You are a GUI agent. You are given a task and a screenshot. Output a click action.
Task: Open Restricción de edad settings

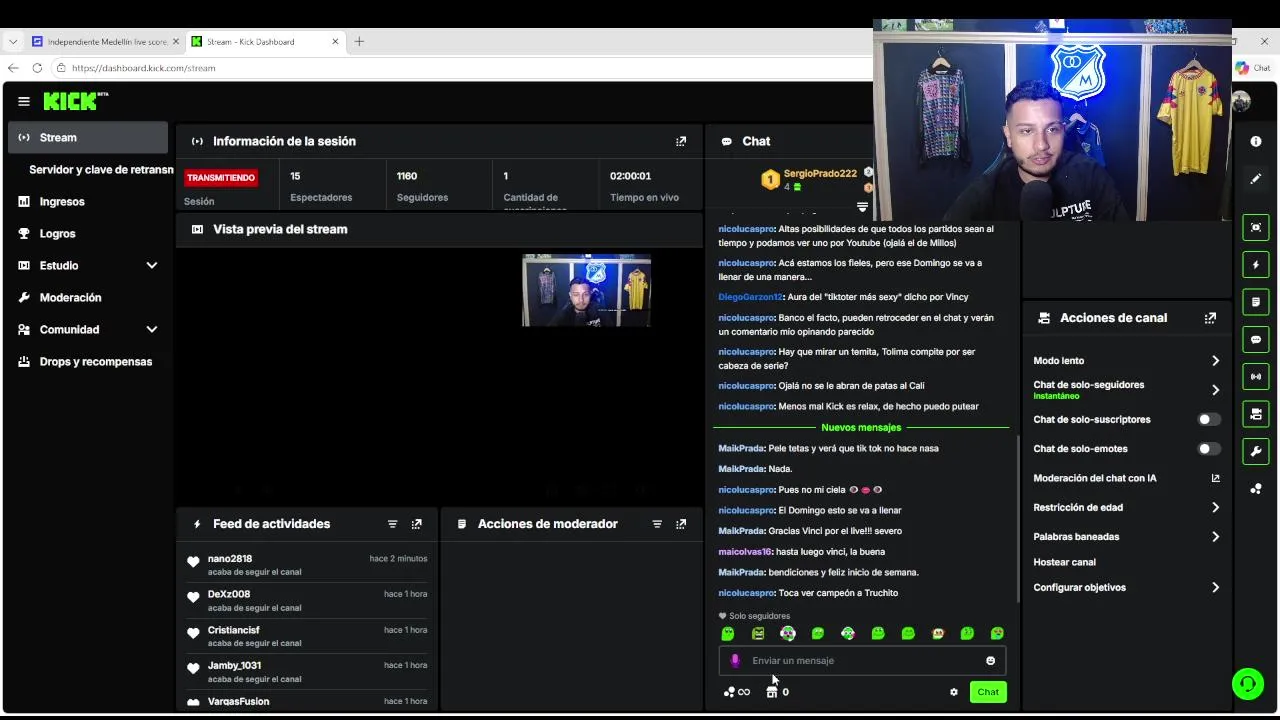tap(1127, 508)
